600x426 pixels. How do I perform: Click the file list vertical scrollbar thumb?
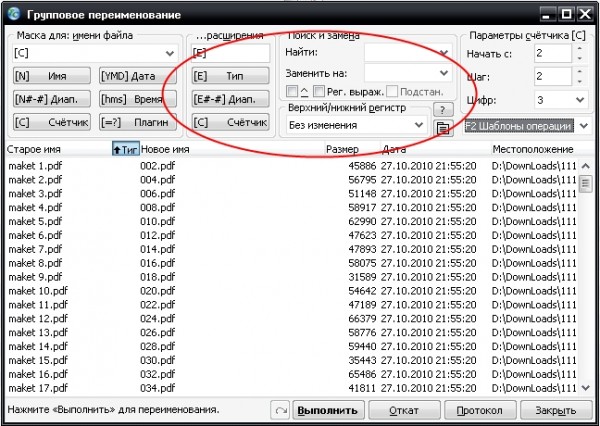tap(585, 184)
